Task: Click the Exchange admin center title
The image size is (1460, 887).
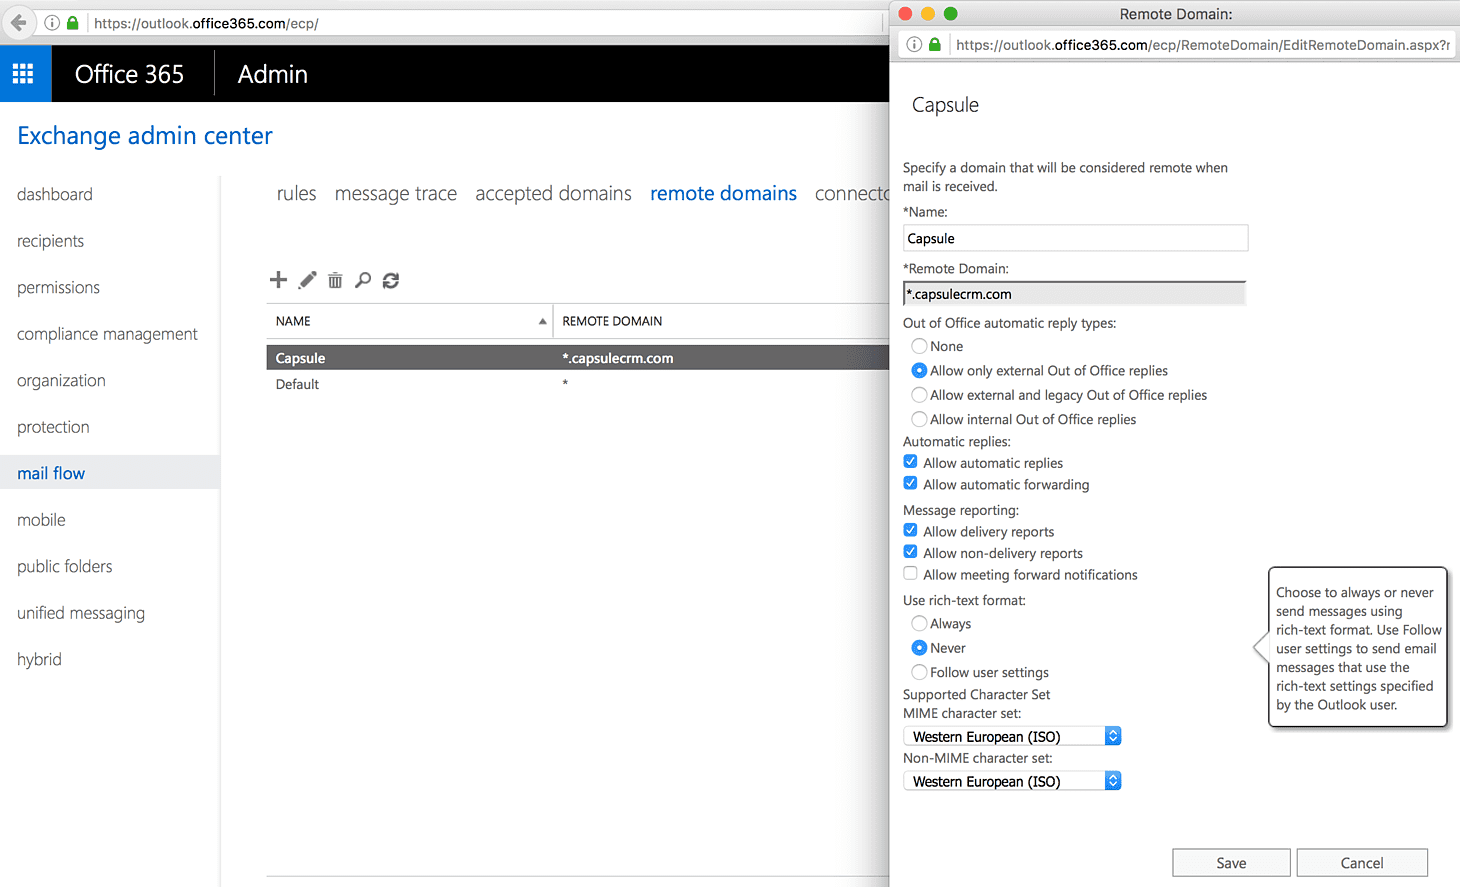Action: (x=145, y=136)
